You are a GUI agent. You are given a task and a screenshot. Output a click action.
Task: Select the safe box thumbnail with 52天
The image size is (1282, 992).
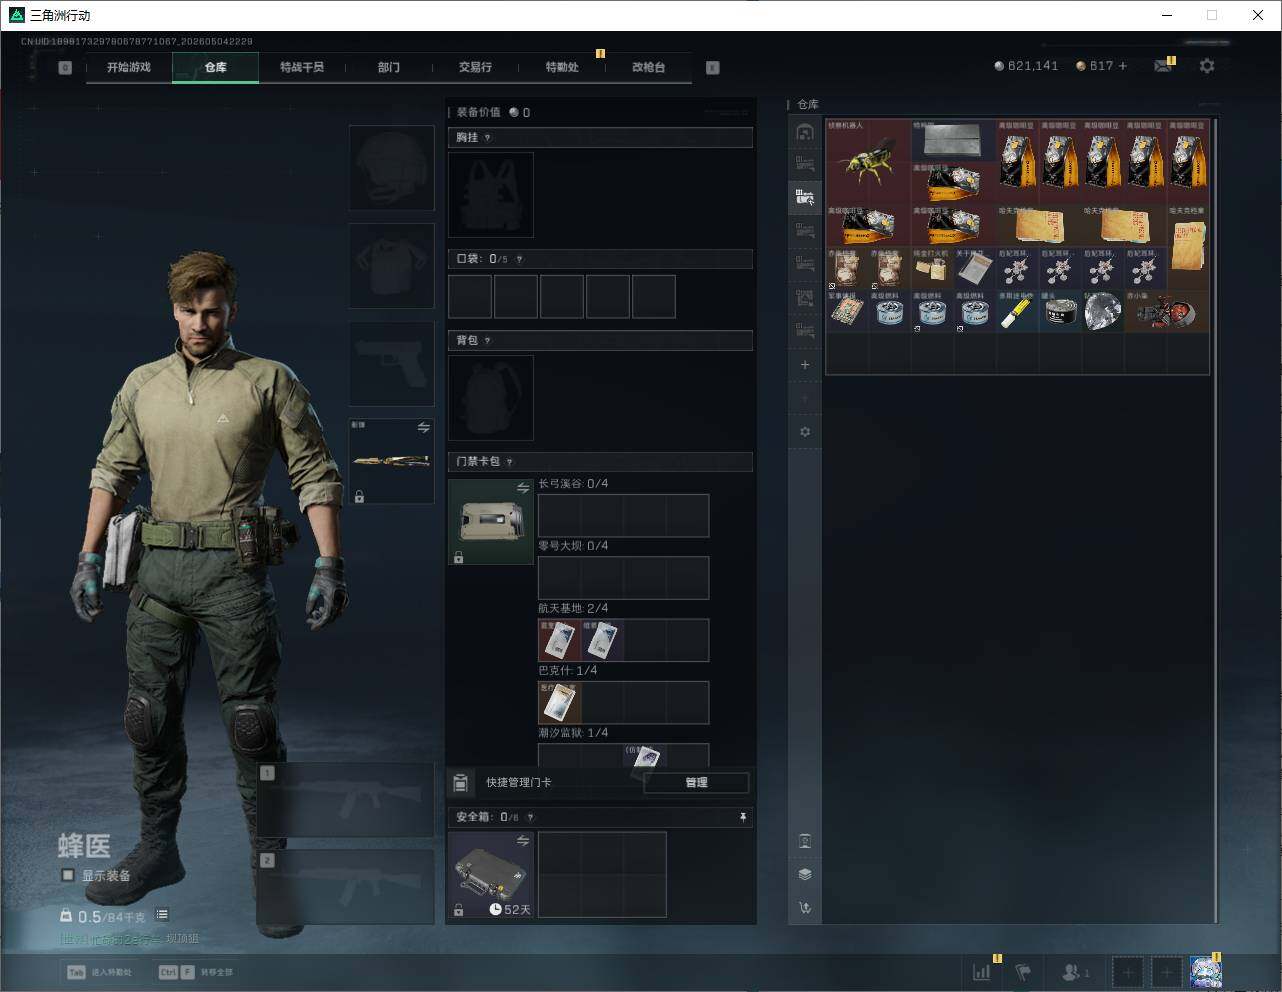click(x=491, y=875)
